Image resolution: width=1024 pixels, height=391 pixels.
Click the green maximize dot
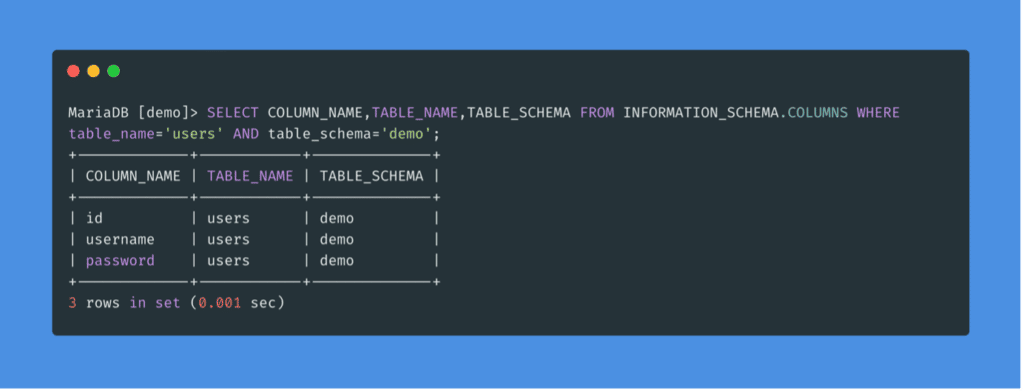(x=114, y=71)
